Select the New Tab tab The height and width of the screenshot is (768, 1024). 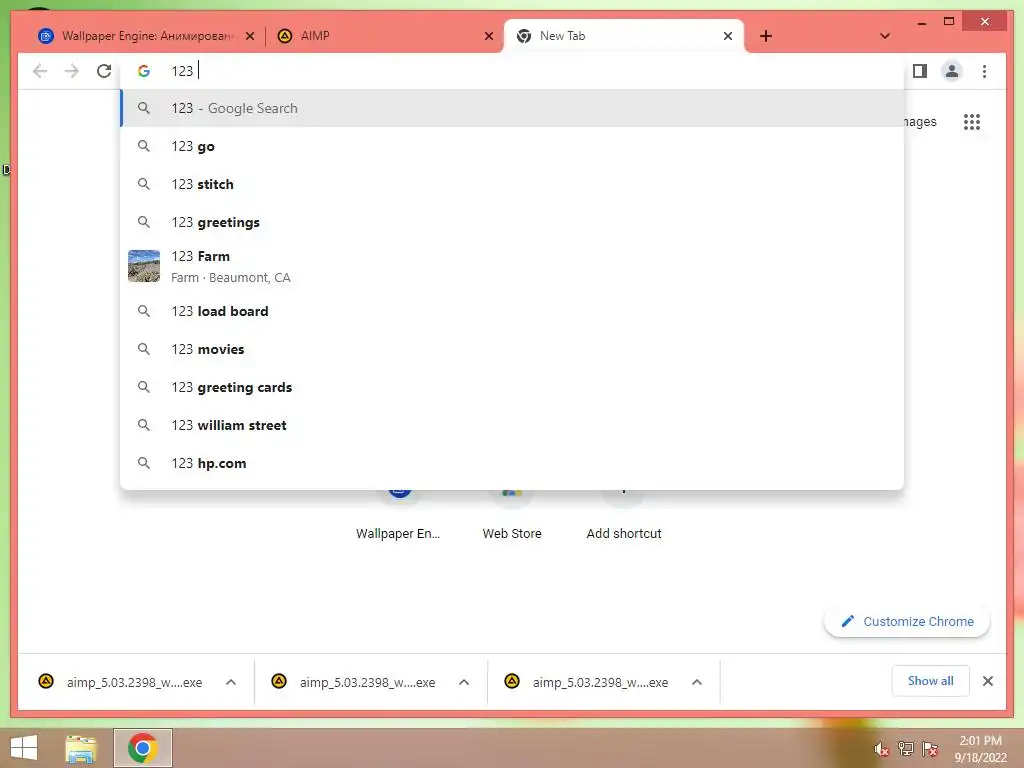(624, 36)
